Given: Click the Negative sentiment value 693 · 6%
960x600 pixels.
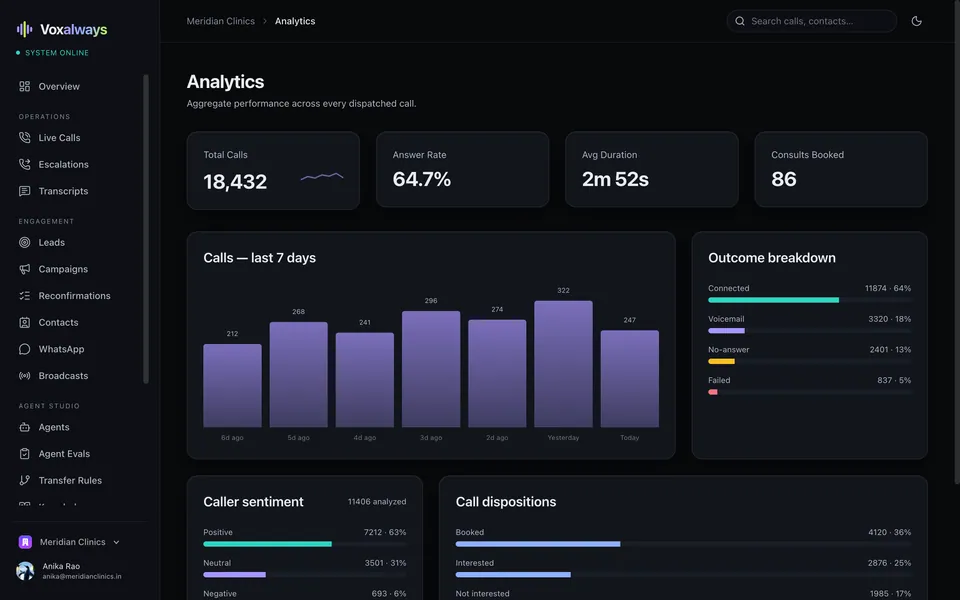Looking at the screenshot, I should tap(389, 593).
